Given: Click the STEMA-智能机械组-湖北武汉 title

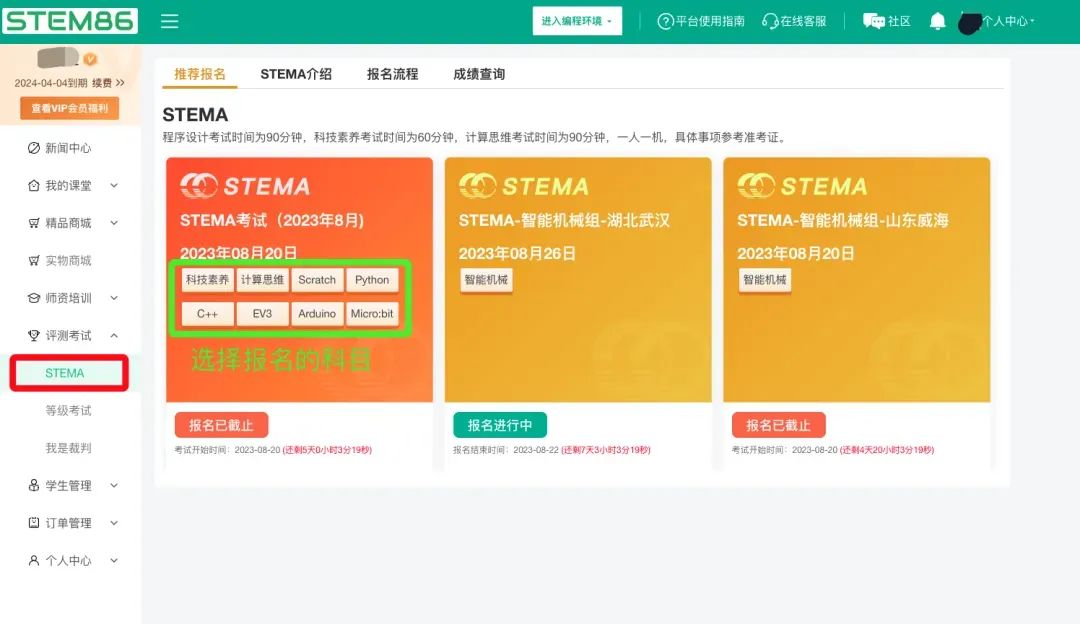Looking at the screenshot, I should point(564,220).
